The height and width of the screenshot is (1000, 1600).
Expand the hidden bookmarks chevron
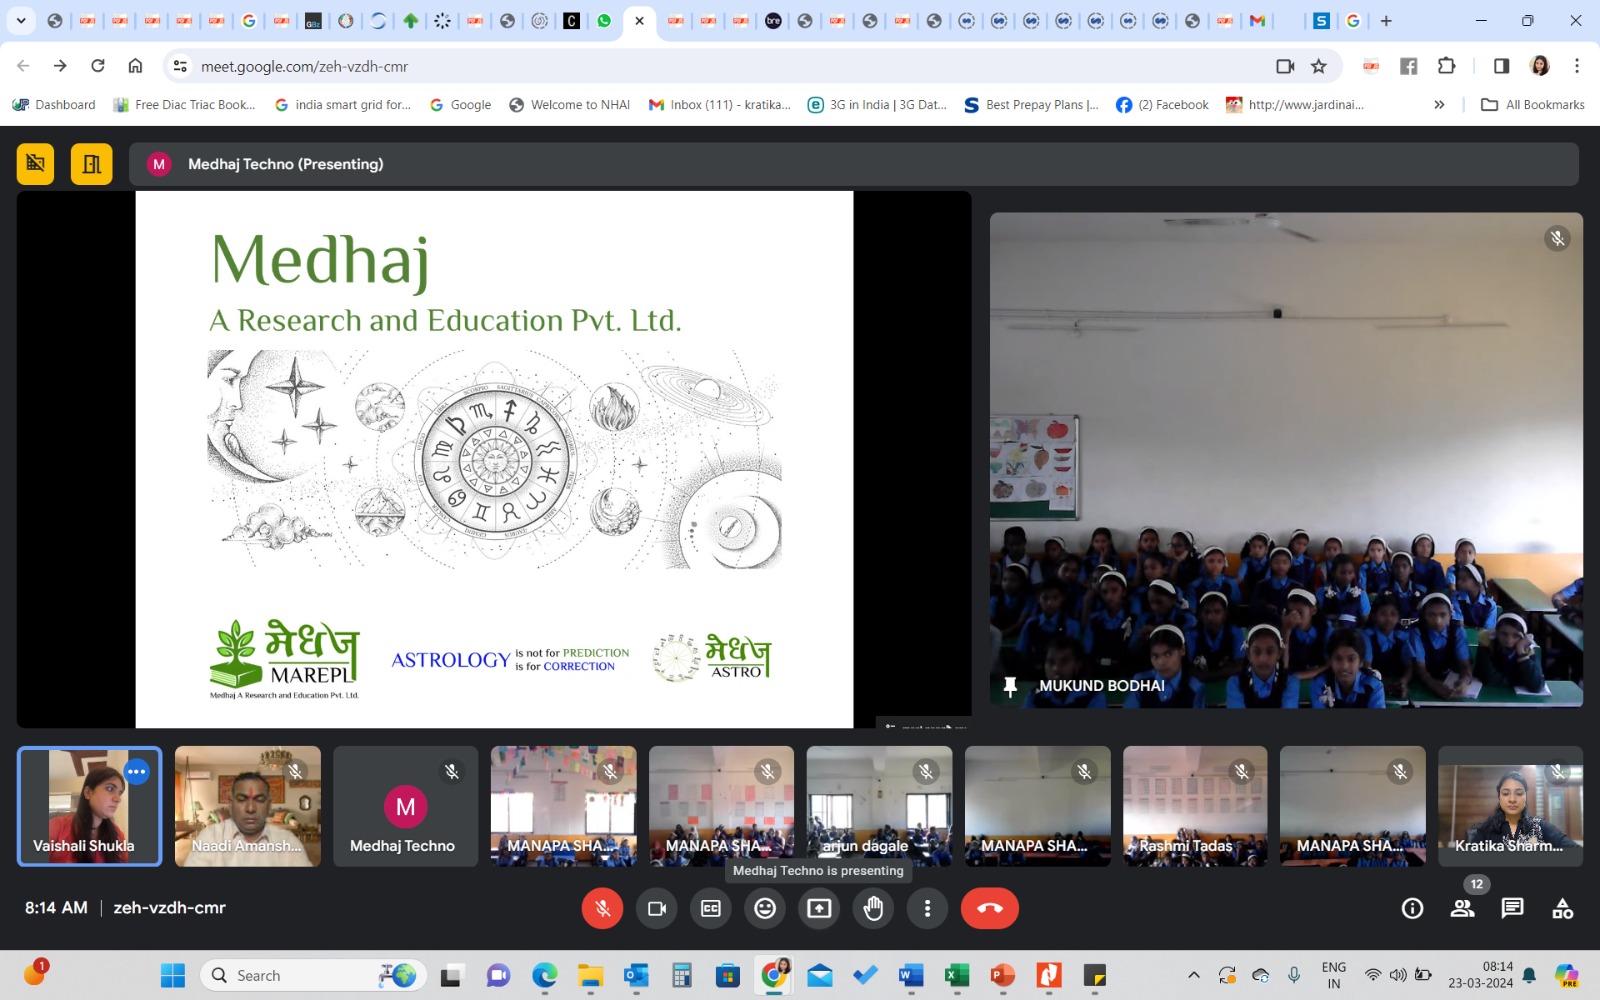(1439, 105)
